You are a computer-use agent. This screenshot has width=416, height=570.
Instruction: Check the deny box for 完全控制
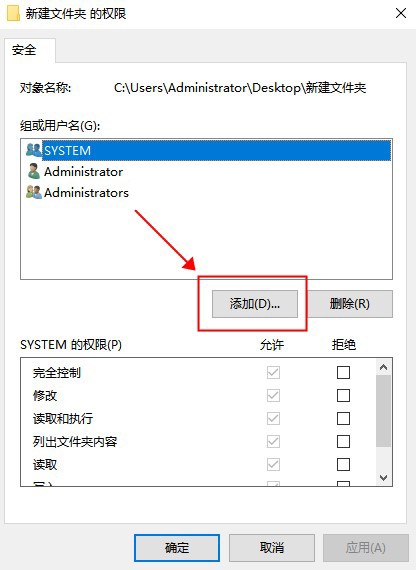coord(343,372)
